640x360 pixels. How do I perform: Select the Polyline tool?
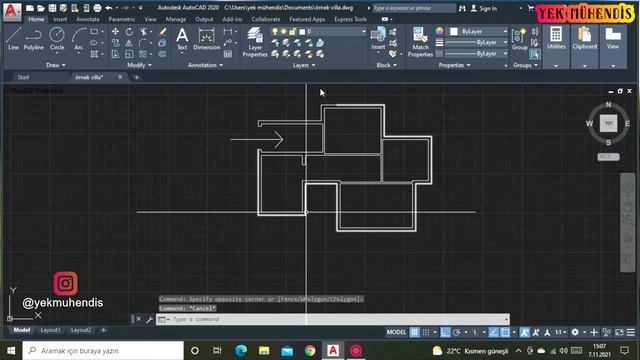pos(33,39)
